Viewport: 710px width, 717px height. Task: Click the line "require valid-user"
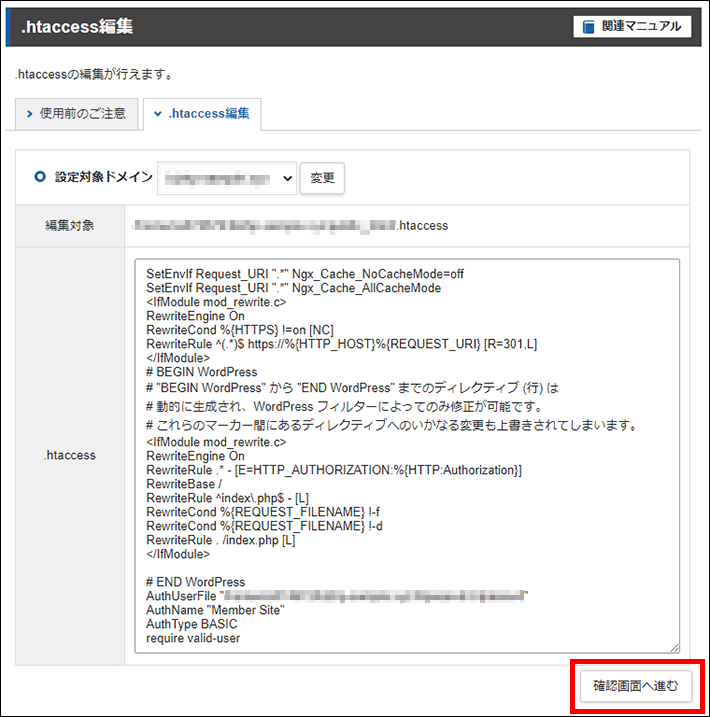point(193,638)
